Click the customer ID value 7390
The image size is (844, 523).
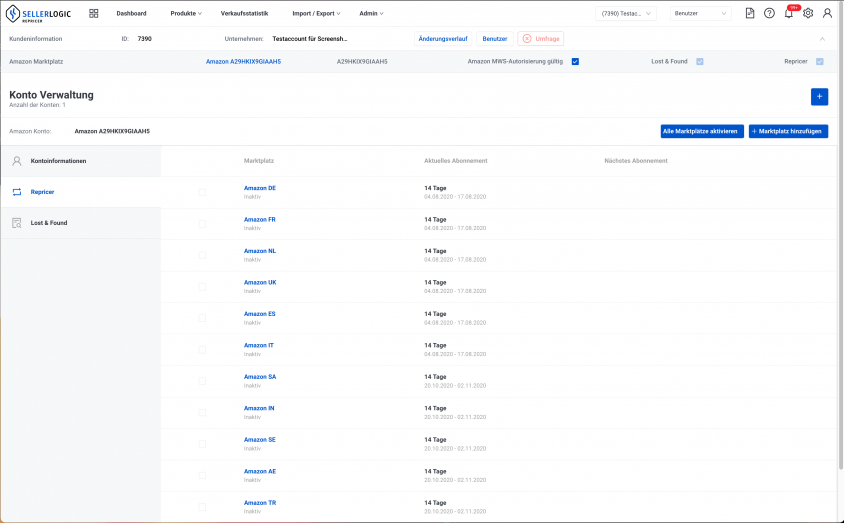145,39
